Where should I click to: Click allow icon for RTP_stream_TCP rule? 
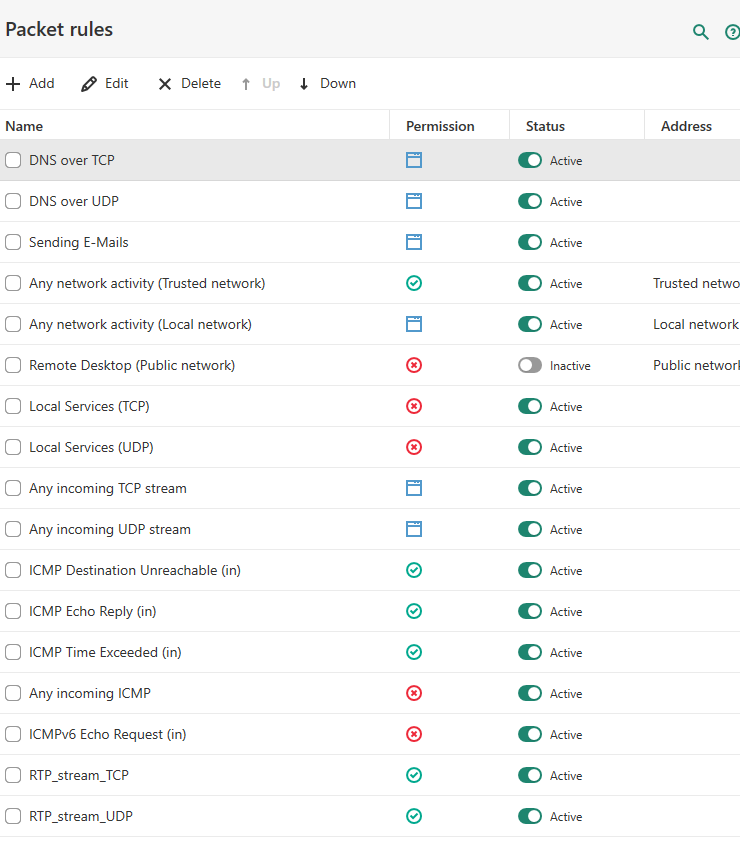[x=414, y=775]
